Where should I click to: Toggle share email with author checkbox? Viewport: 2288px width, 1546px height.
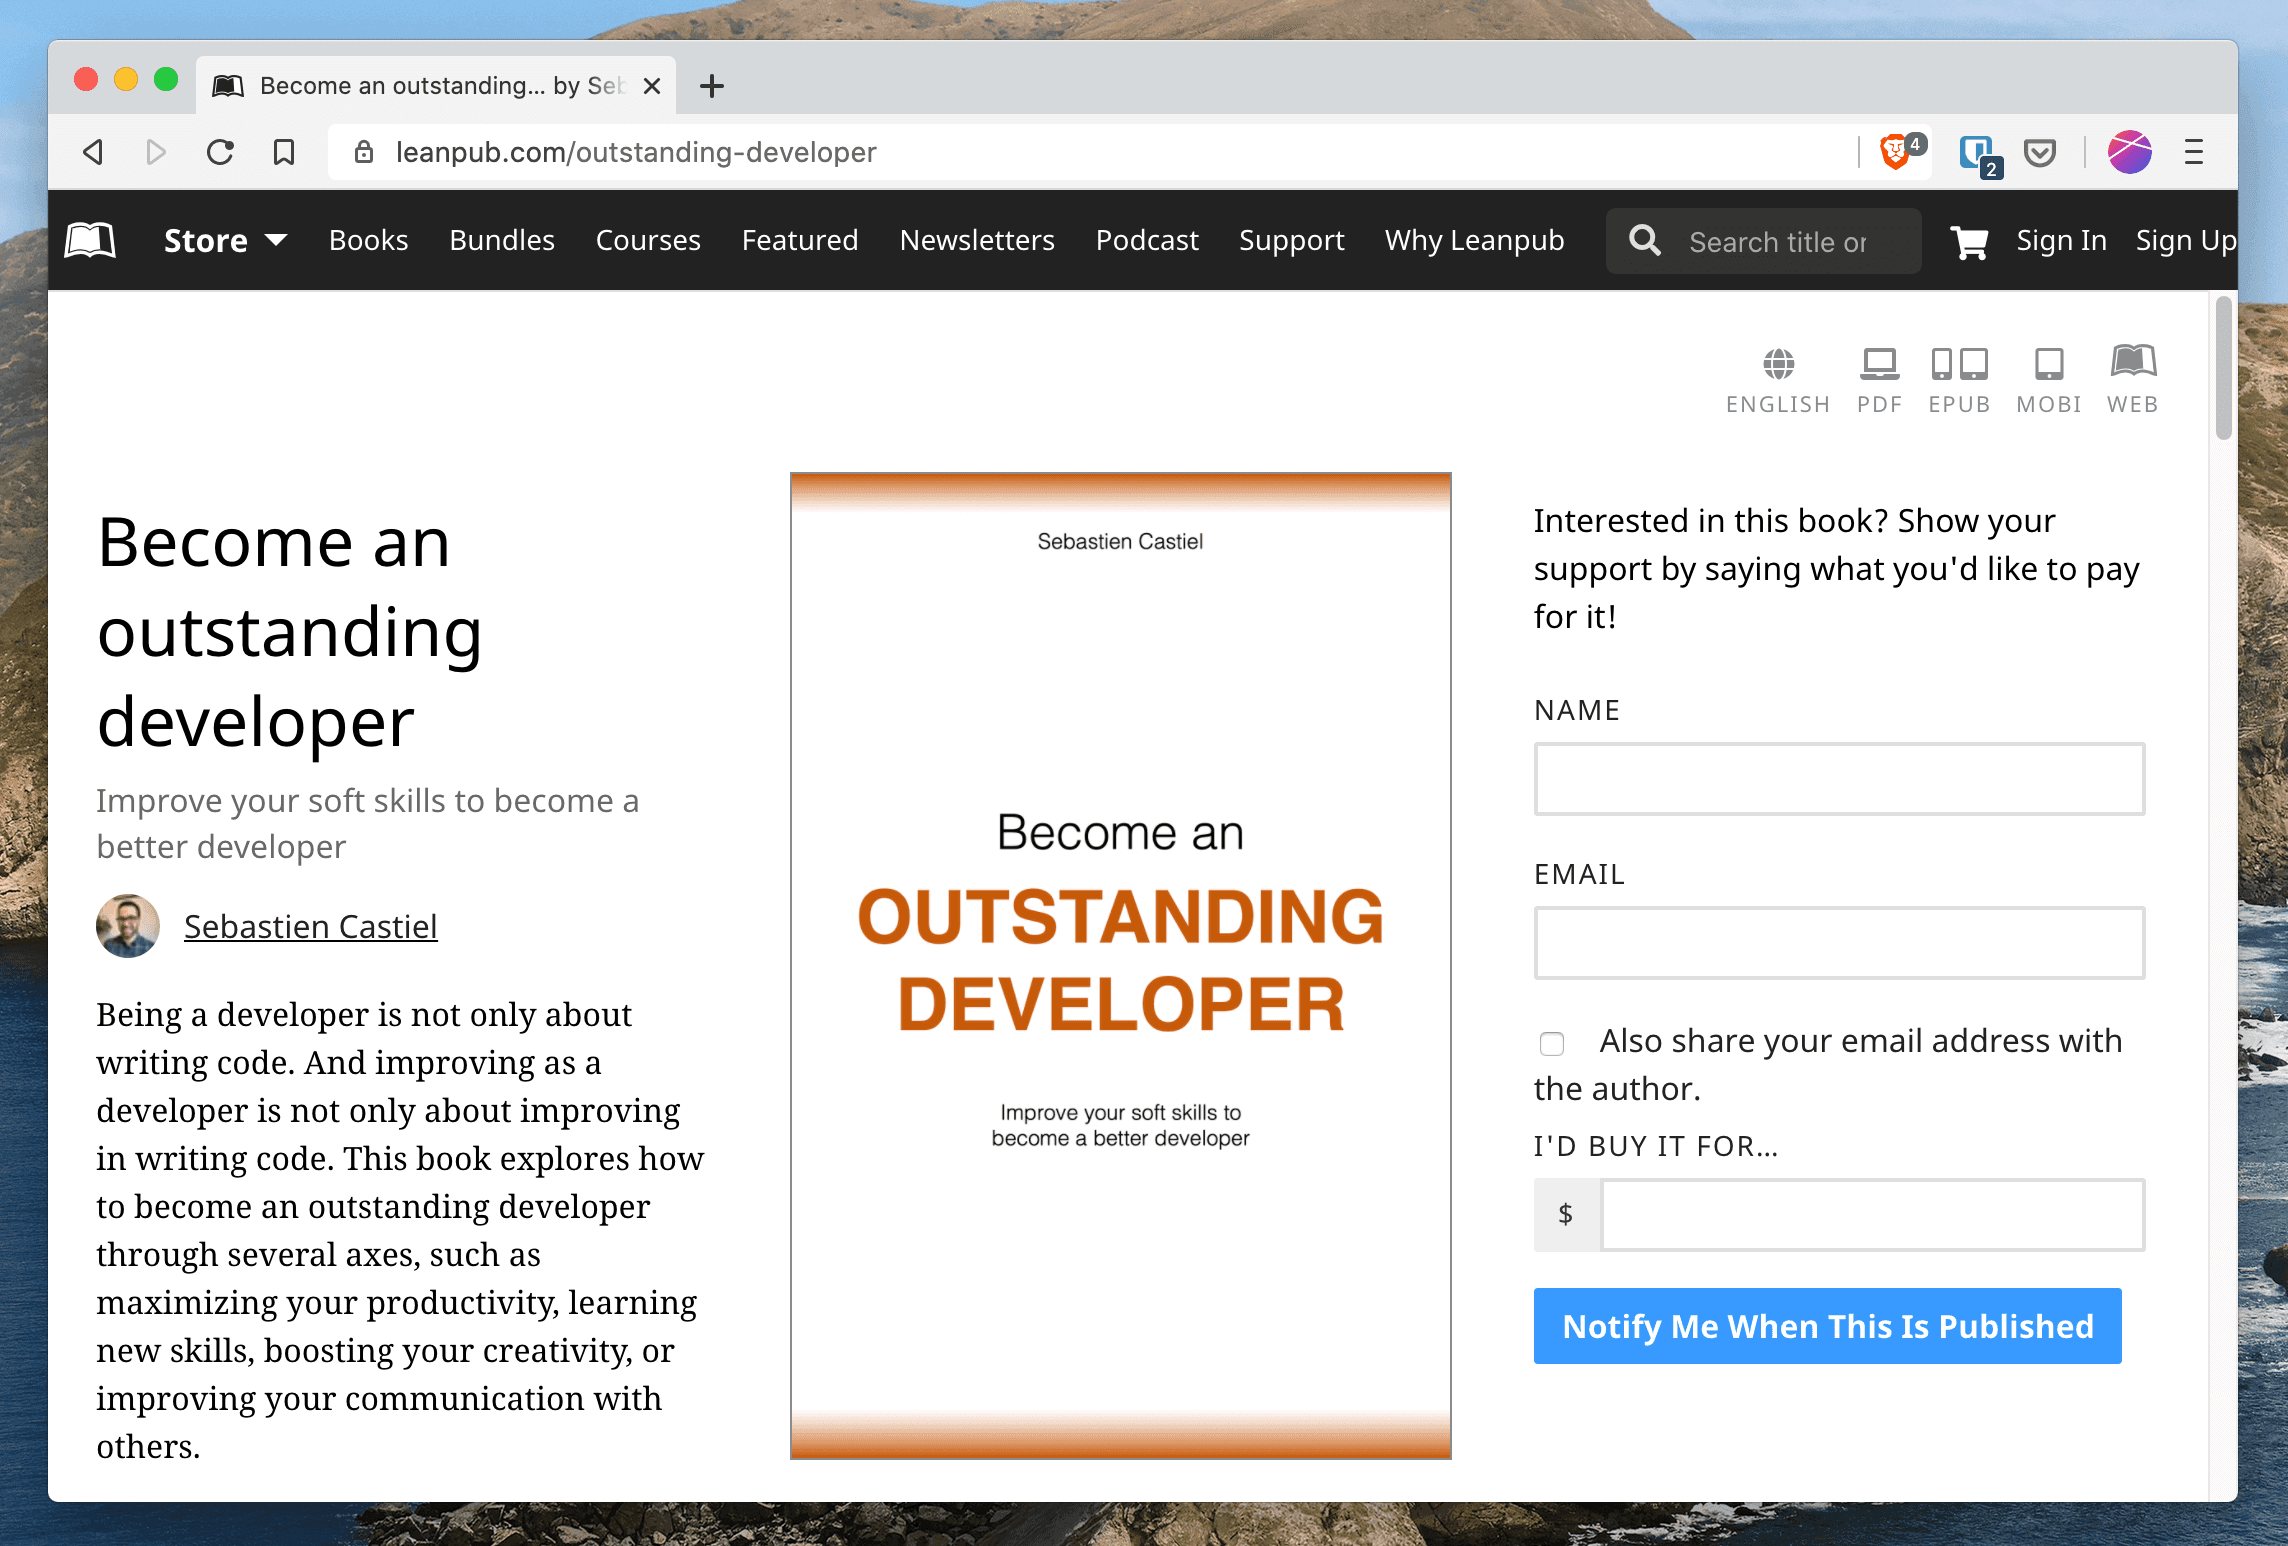(1549, 1042)
